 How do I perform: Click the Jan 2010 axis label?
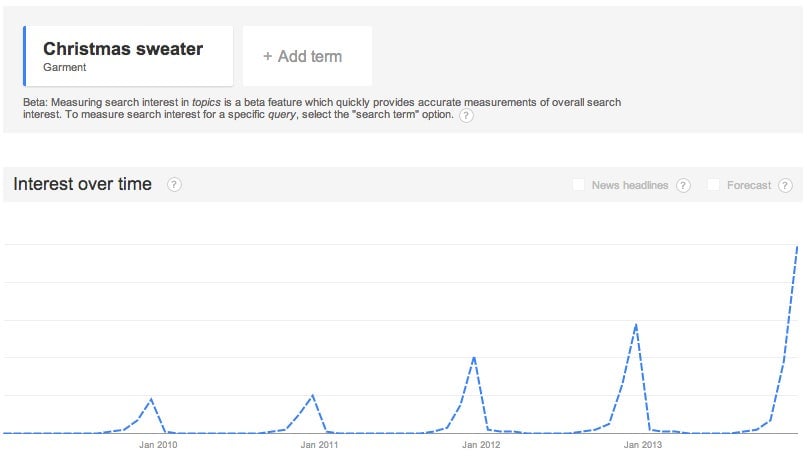[158, 445]
